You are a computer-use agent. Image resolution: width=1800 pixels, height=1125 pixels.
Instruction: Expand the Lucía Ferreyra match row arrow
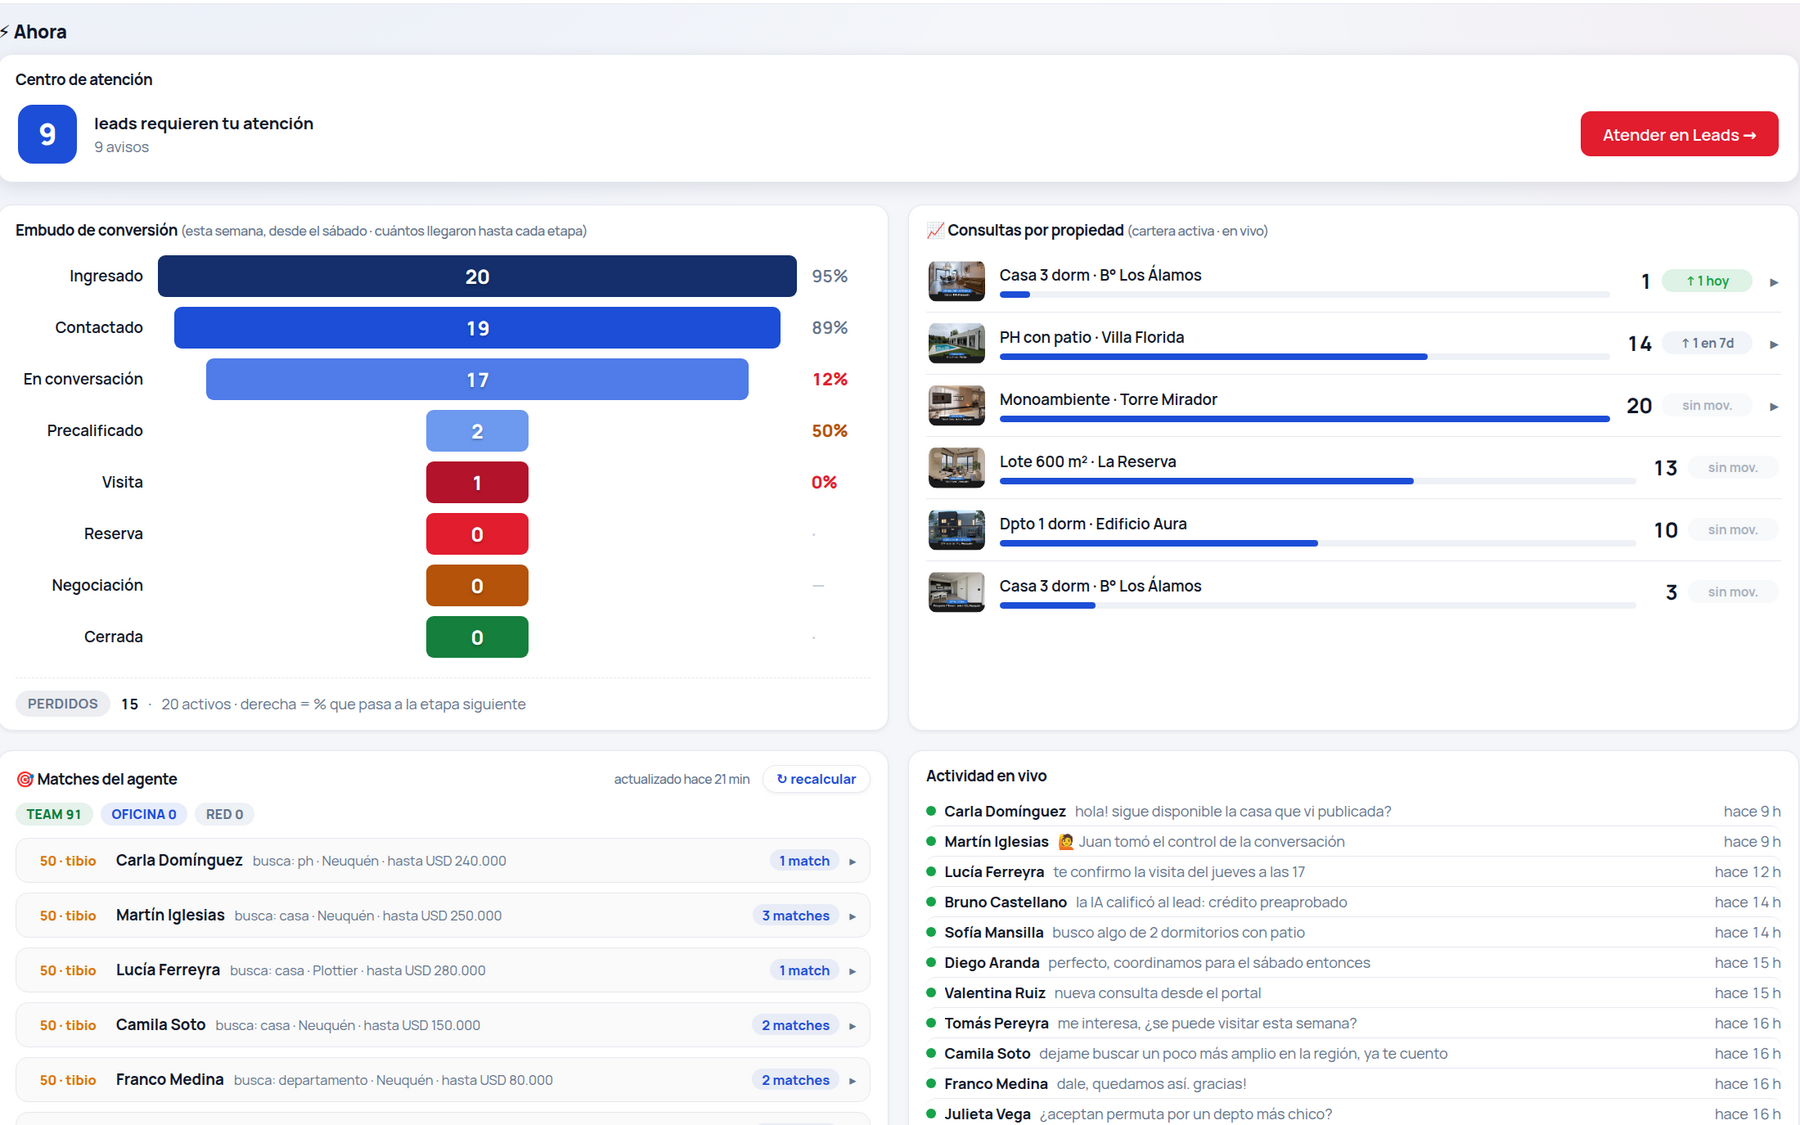(853, 971)
